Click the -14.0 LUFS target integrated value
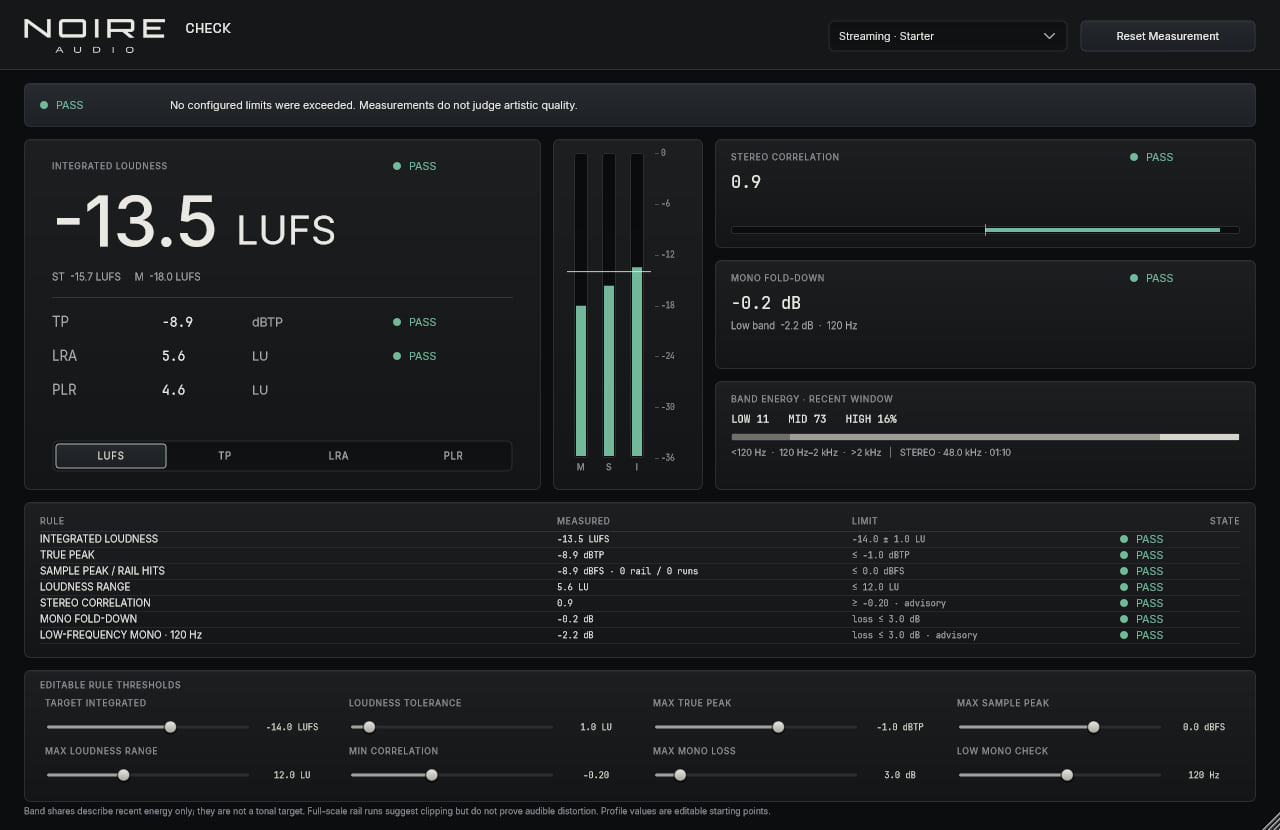This screenshot has height=830, width=1280. pyautogui.click(x=292, y=727)
